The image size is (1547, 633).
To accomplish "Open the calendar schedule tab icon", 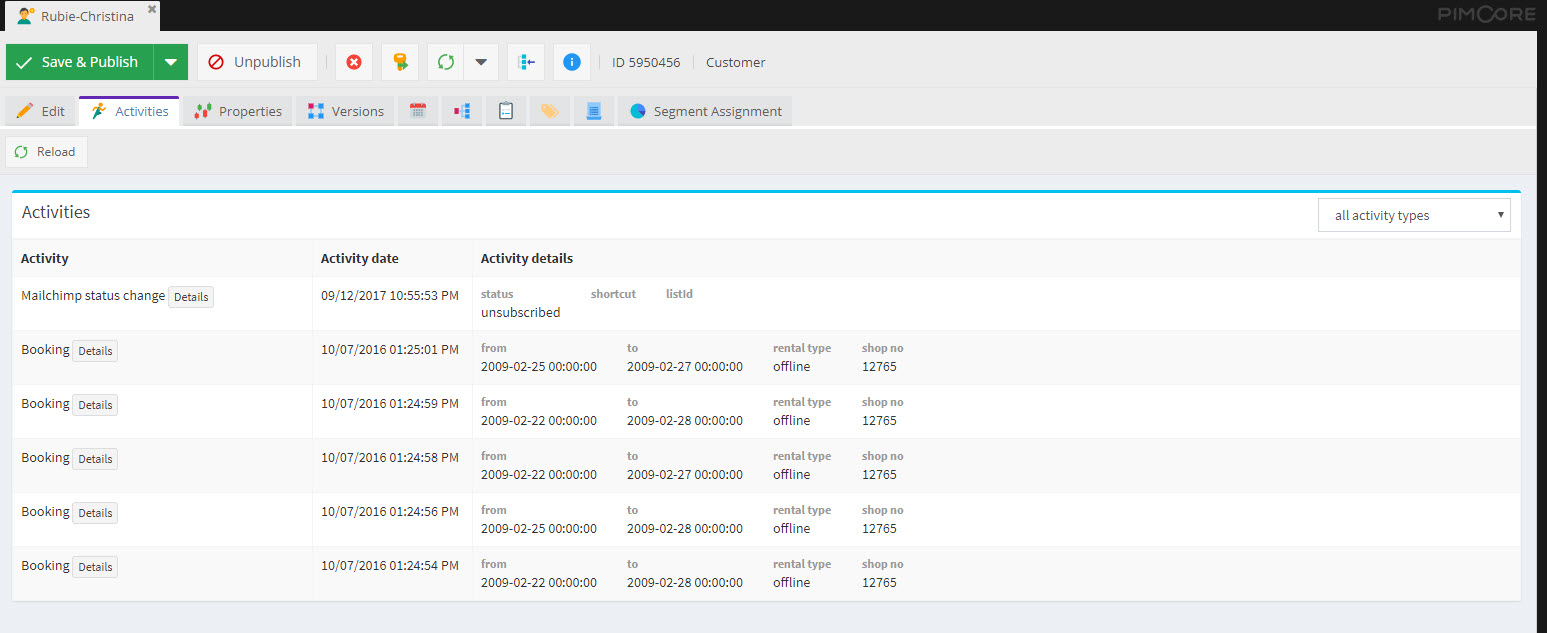I will [x=418, y=111].
